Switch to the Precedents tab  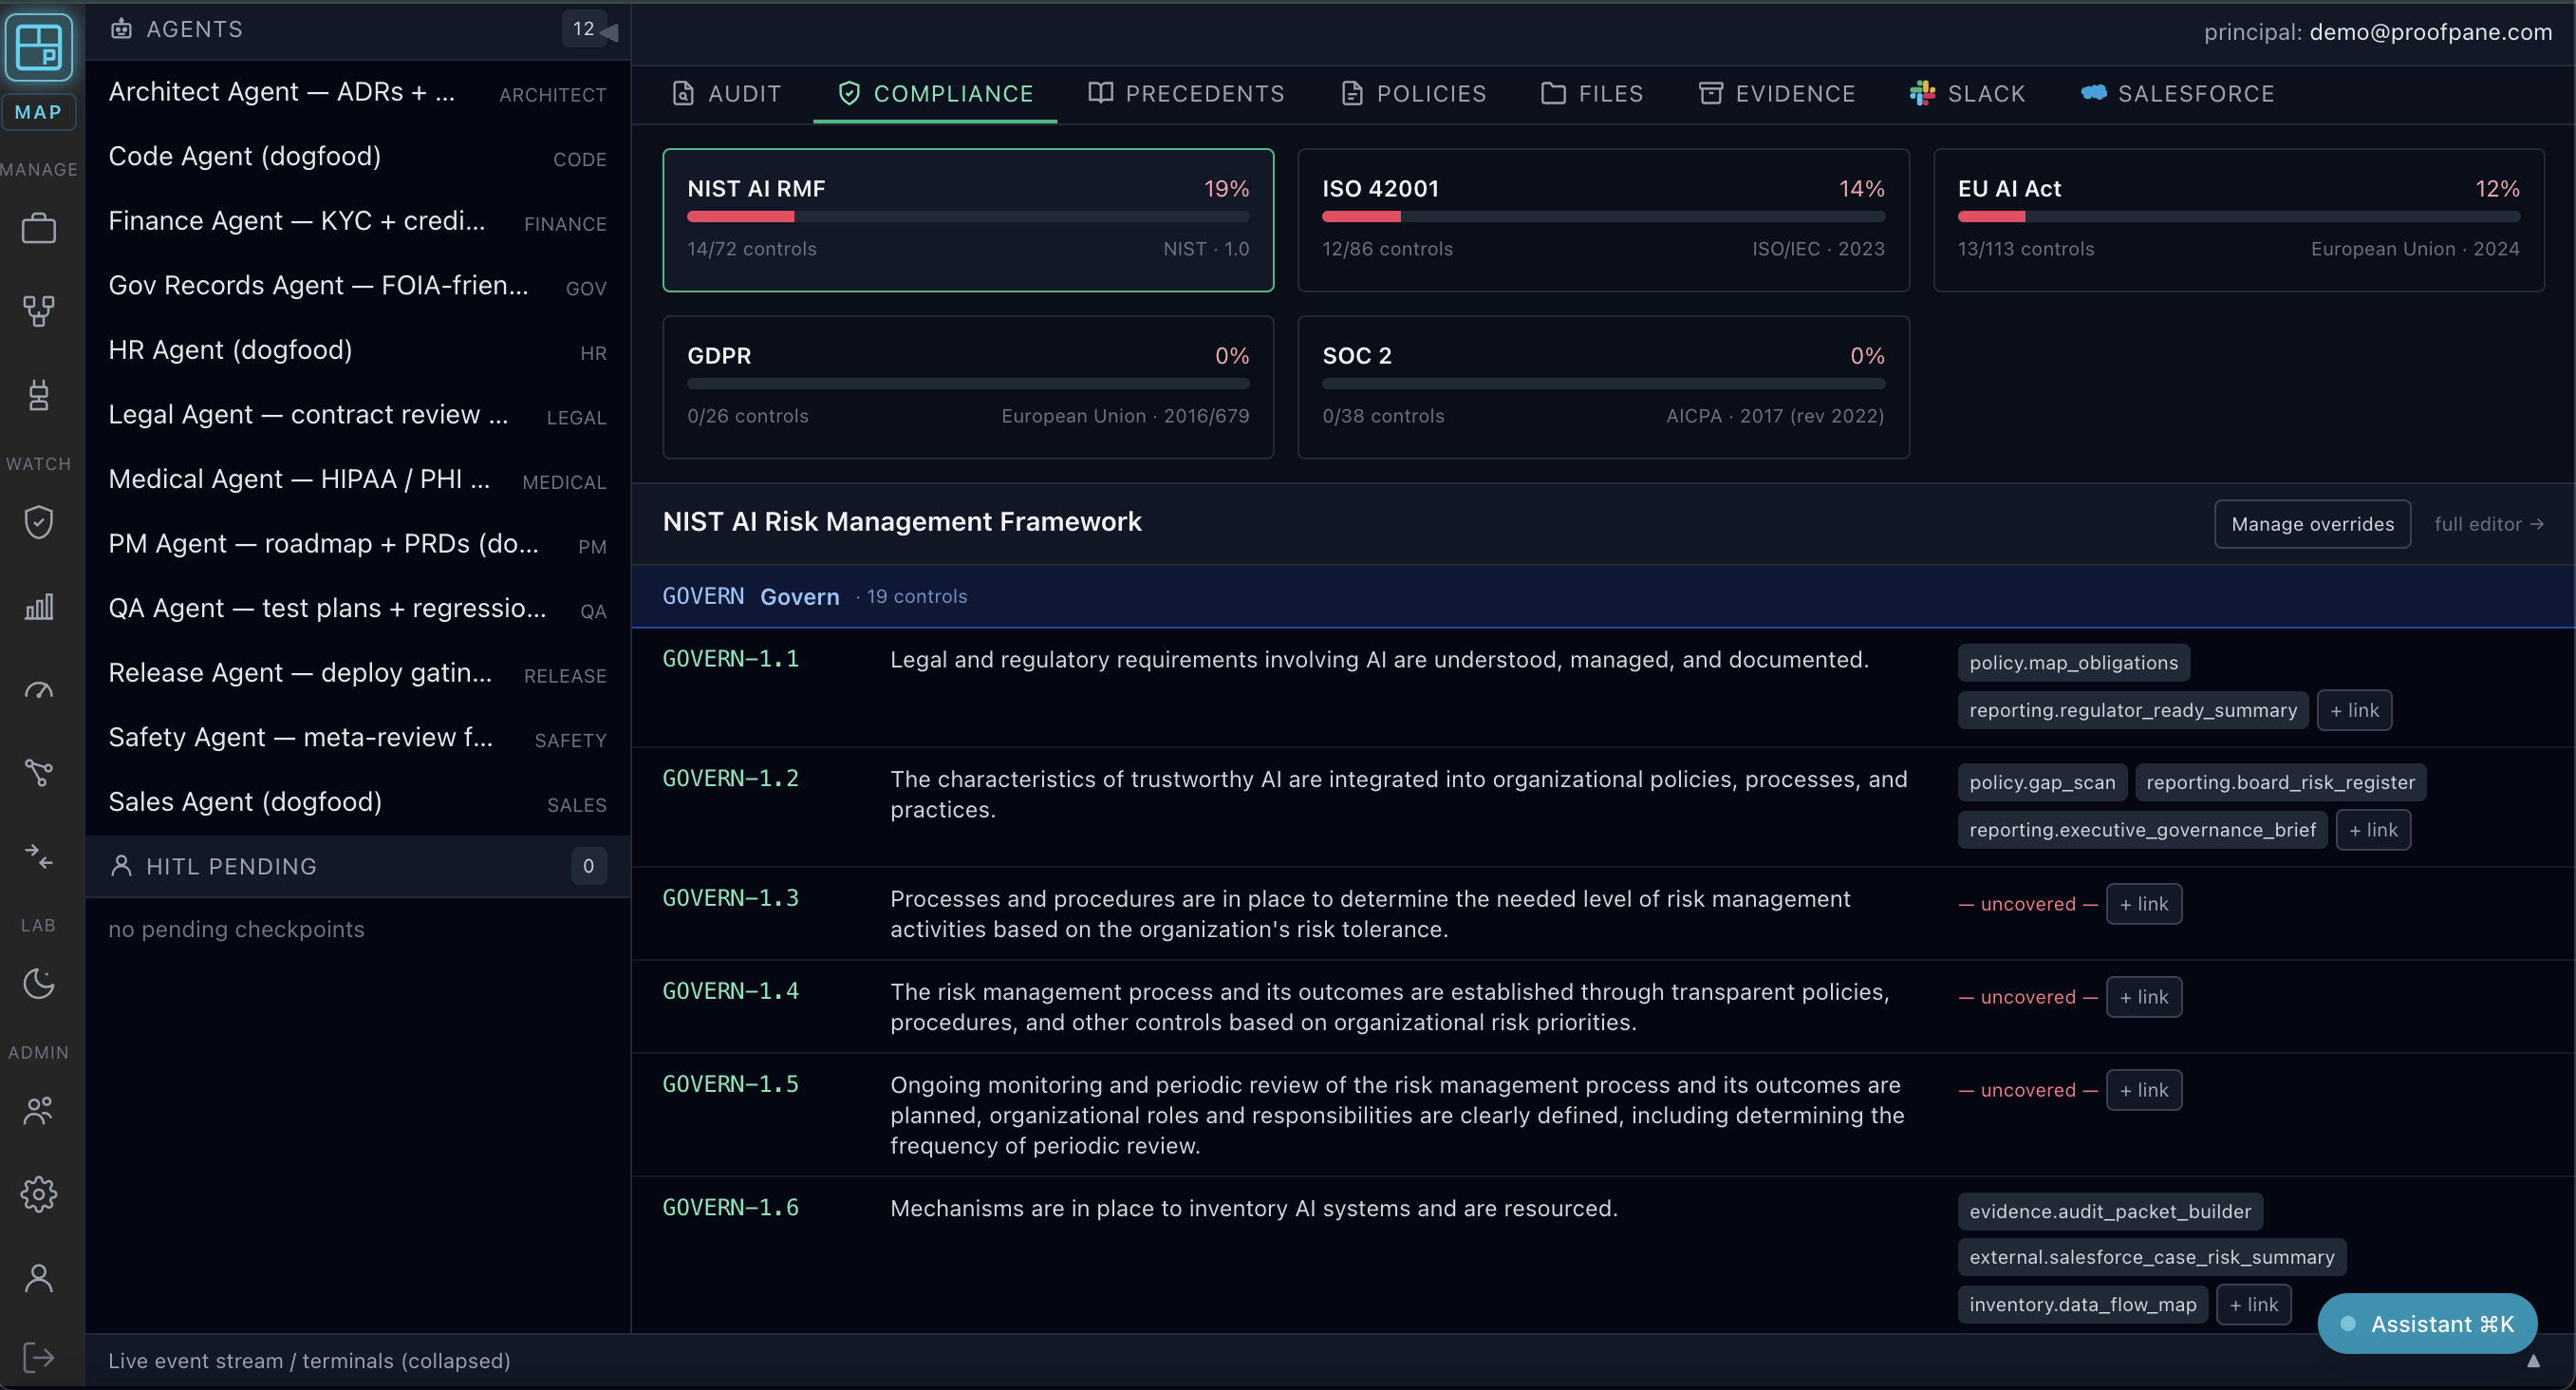(x=1186, y=94)
